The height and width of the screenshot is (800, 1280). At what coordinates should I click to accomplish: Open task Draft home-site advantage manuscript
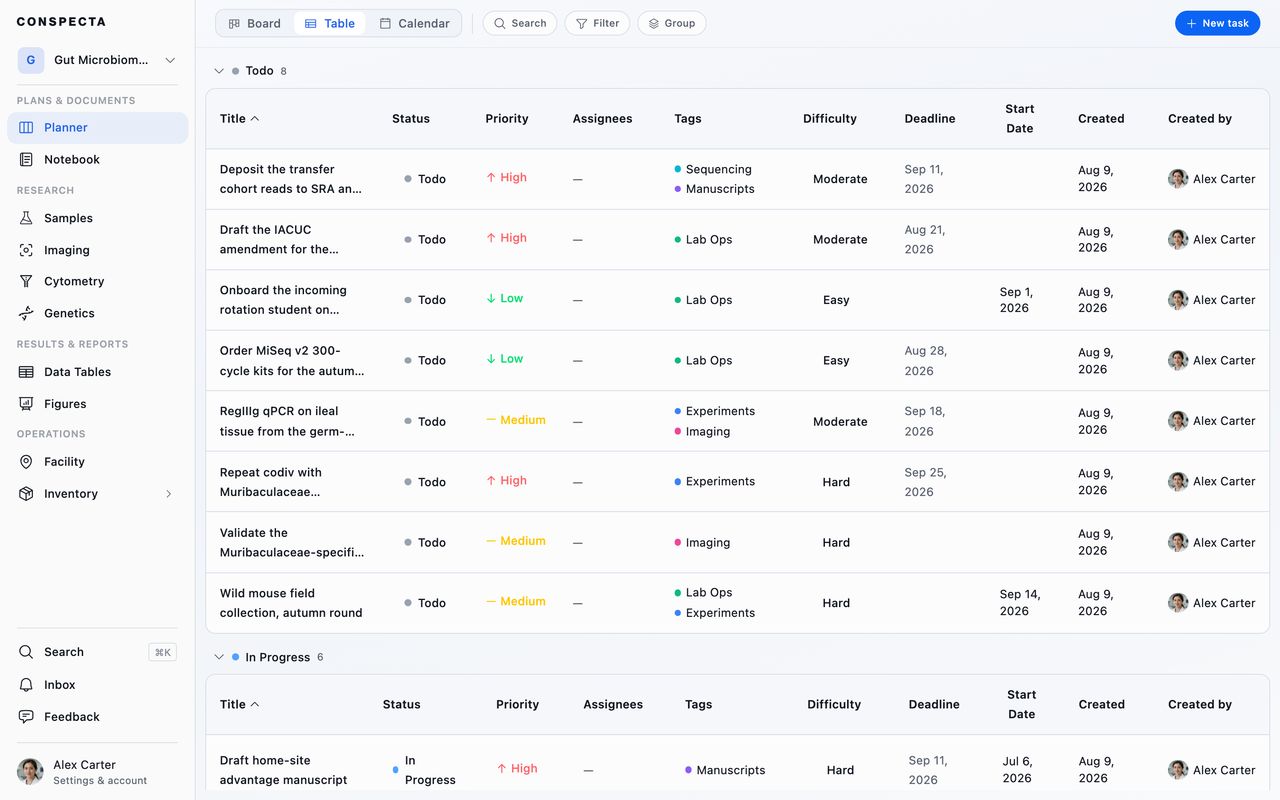284,770
